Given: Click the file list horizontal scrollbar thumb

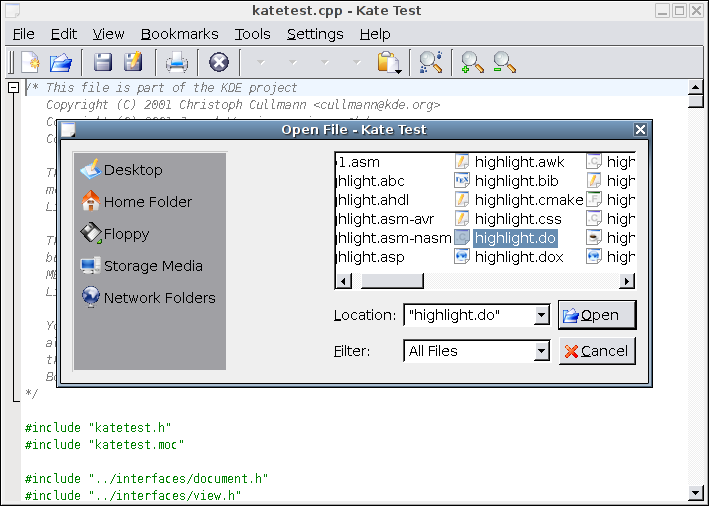Looking at the screenshot, I should coord(392,281).
